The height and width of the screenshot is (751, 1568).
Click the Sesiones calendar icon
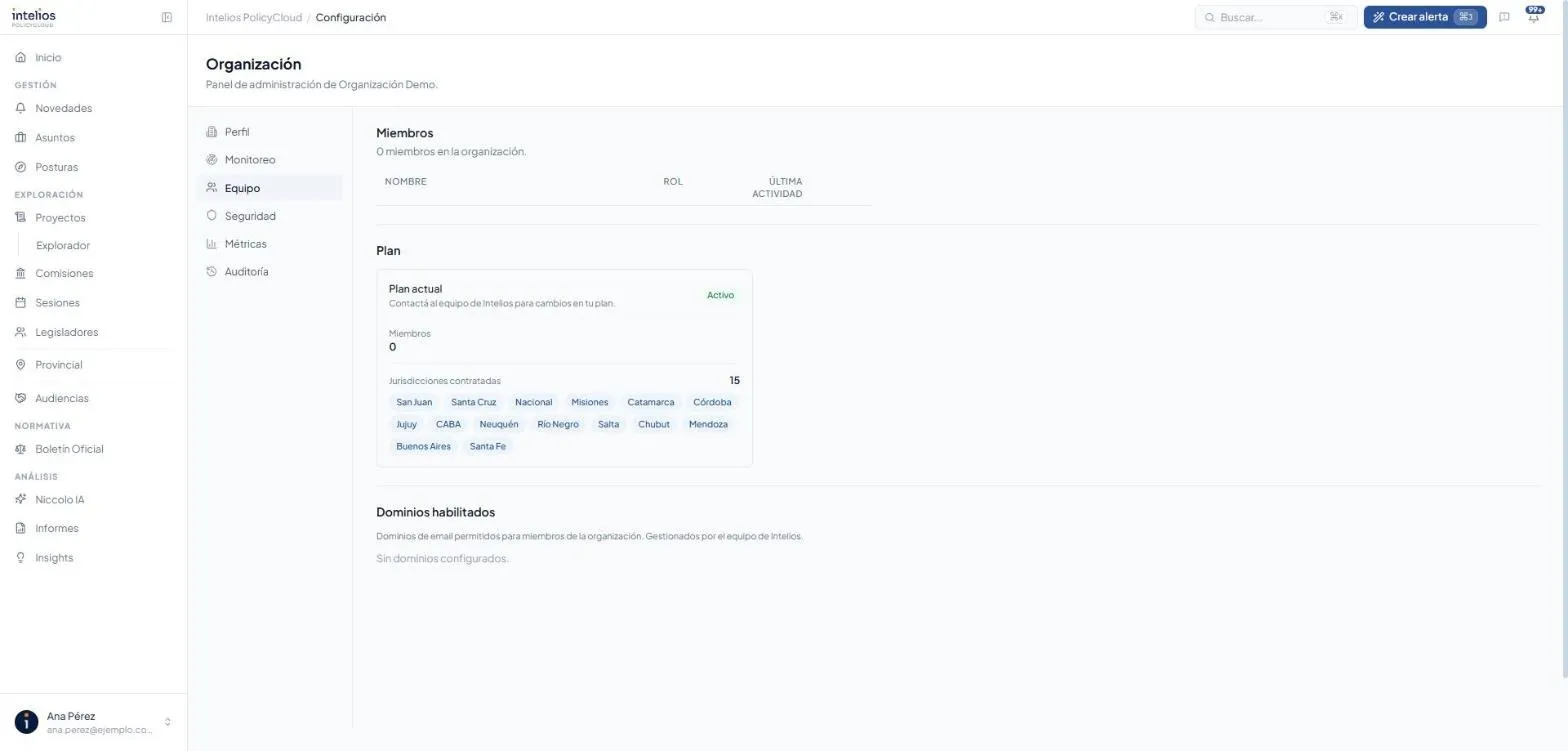point(20,303)
